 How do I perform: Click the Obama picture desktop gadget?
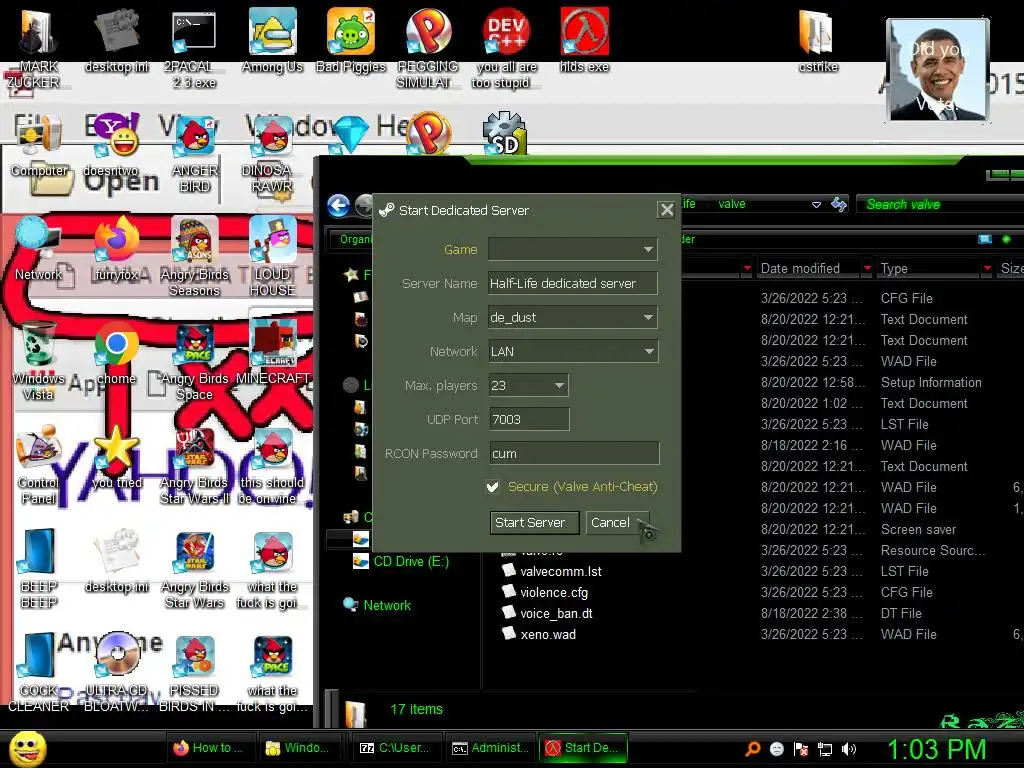938,70
